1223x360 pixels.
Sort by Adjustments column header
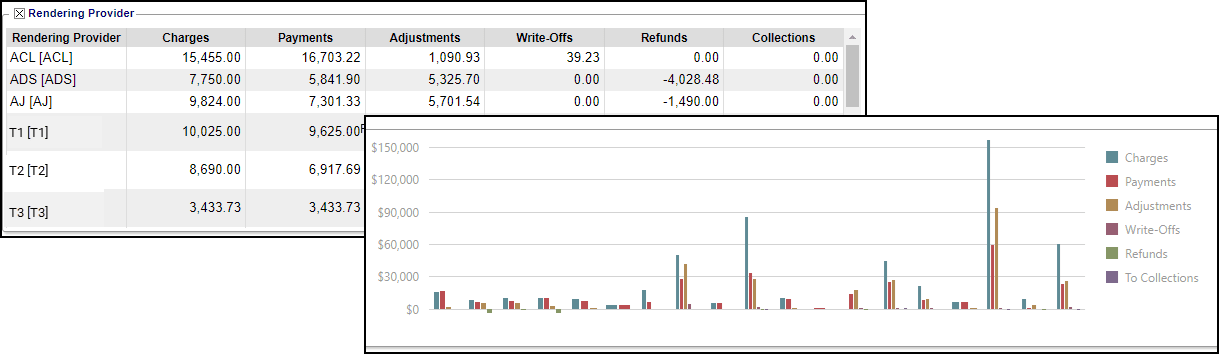pos(426,38)
